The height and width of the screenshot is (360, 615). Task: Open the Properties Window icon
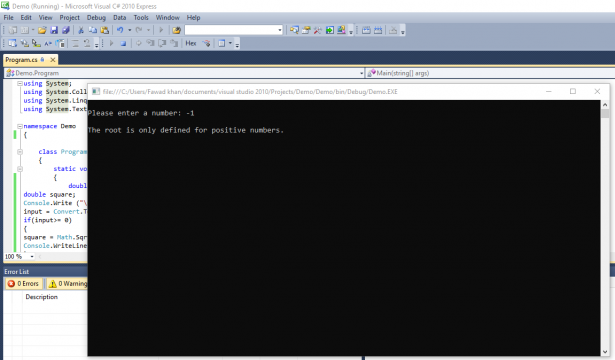click(x=306, y=30)
